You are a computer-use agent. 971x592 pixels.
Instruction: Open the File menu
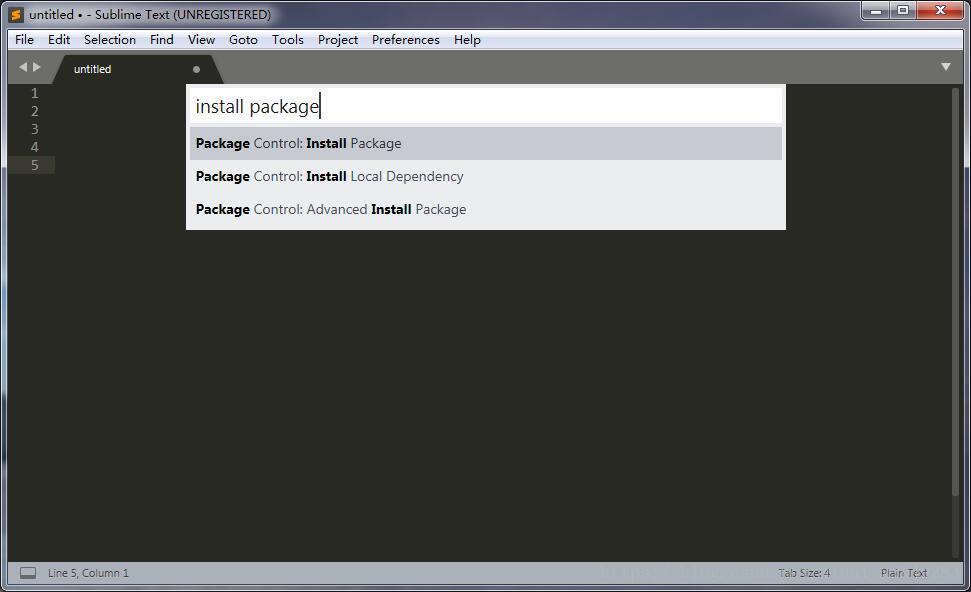point(24,40)
